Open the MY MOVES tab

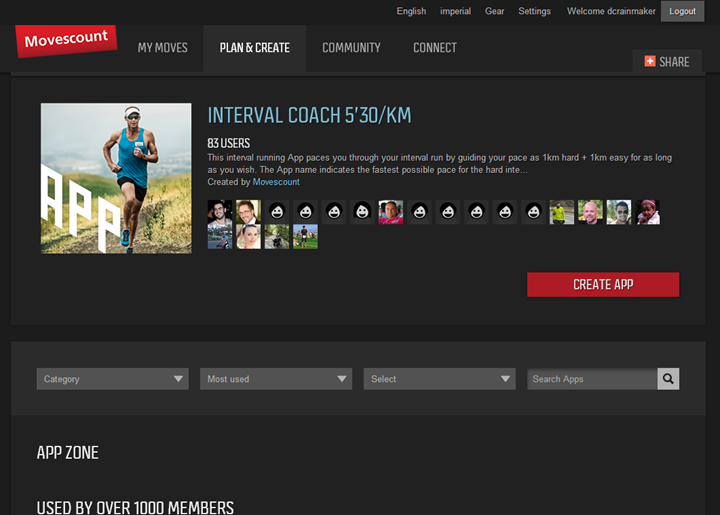click(x=163, y=48)
